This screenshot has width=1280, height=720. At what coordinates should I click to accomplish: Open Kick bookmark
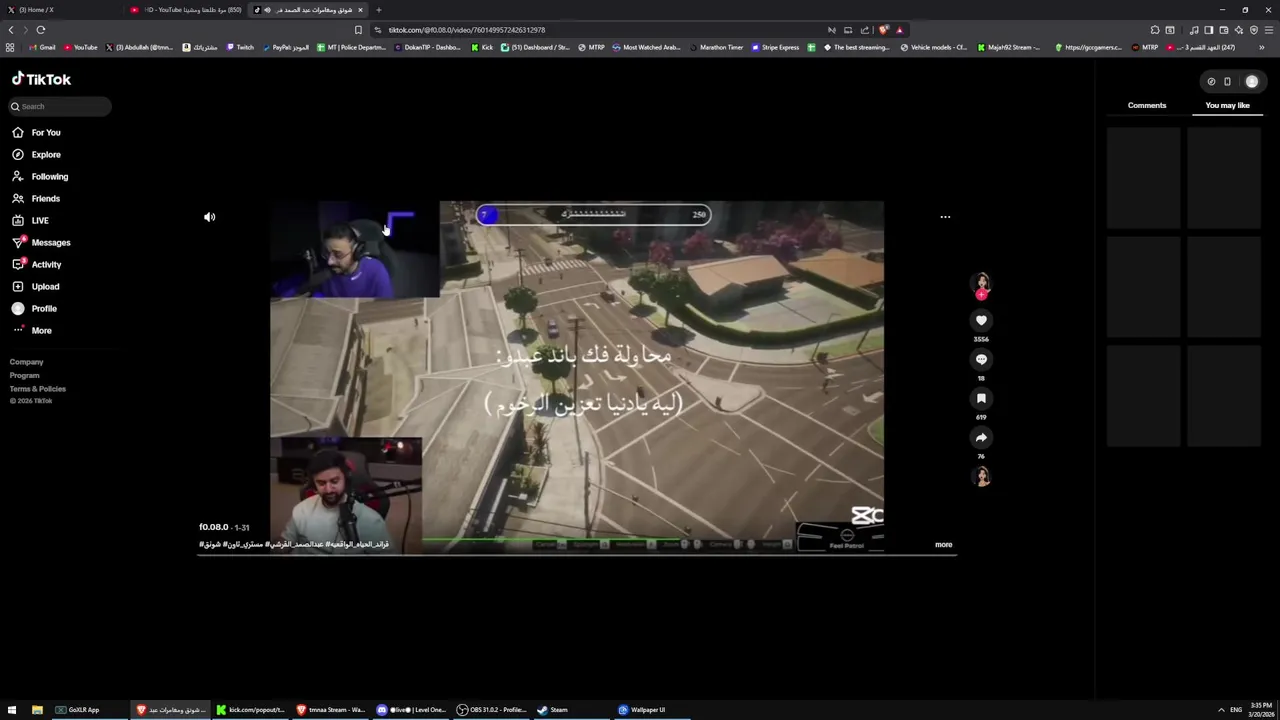(x=482, y=47)
